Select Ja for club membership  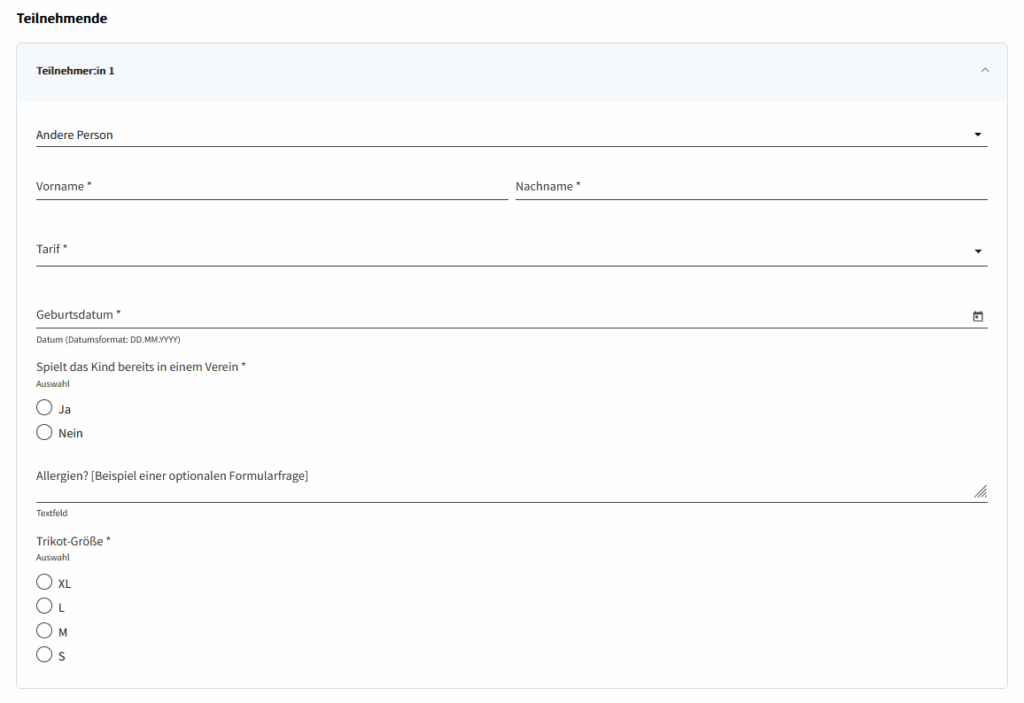[x=44, y=408]
